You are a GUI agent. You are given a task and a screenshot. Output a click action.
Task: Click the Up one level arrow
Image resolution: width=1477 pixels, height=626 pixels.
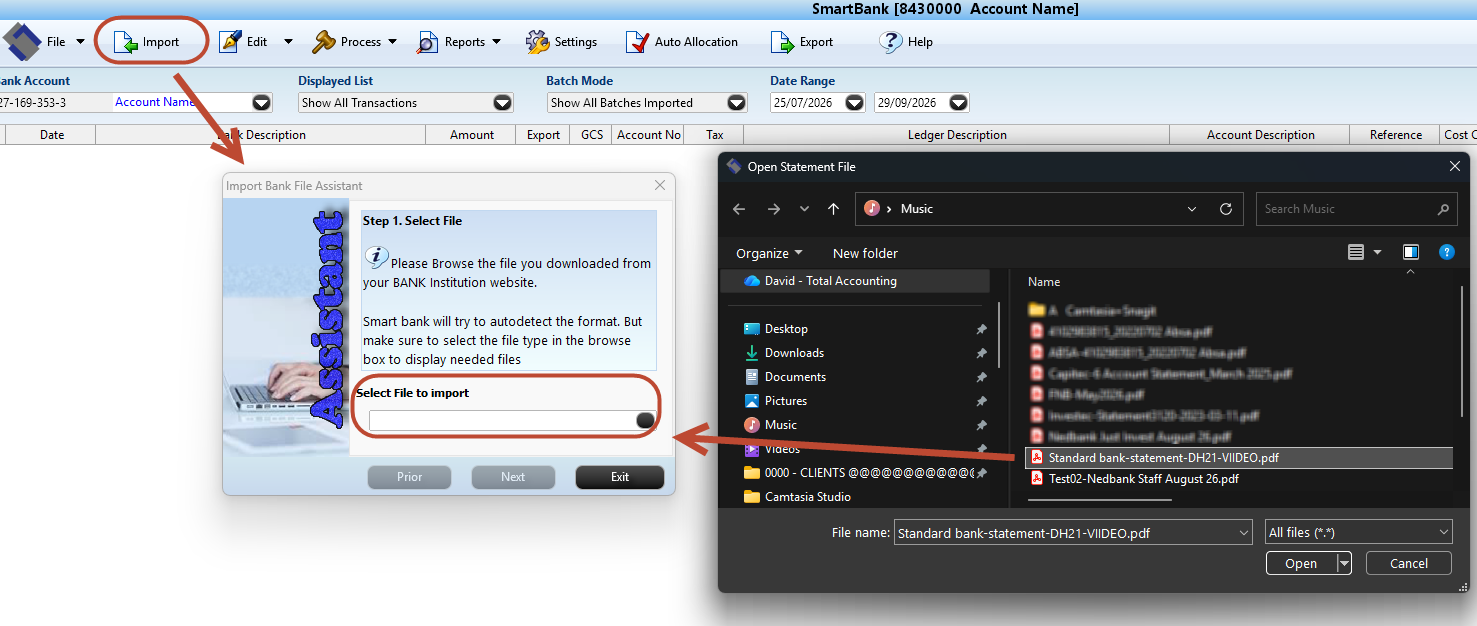(834, 209)
